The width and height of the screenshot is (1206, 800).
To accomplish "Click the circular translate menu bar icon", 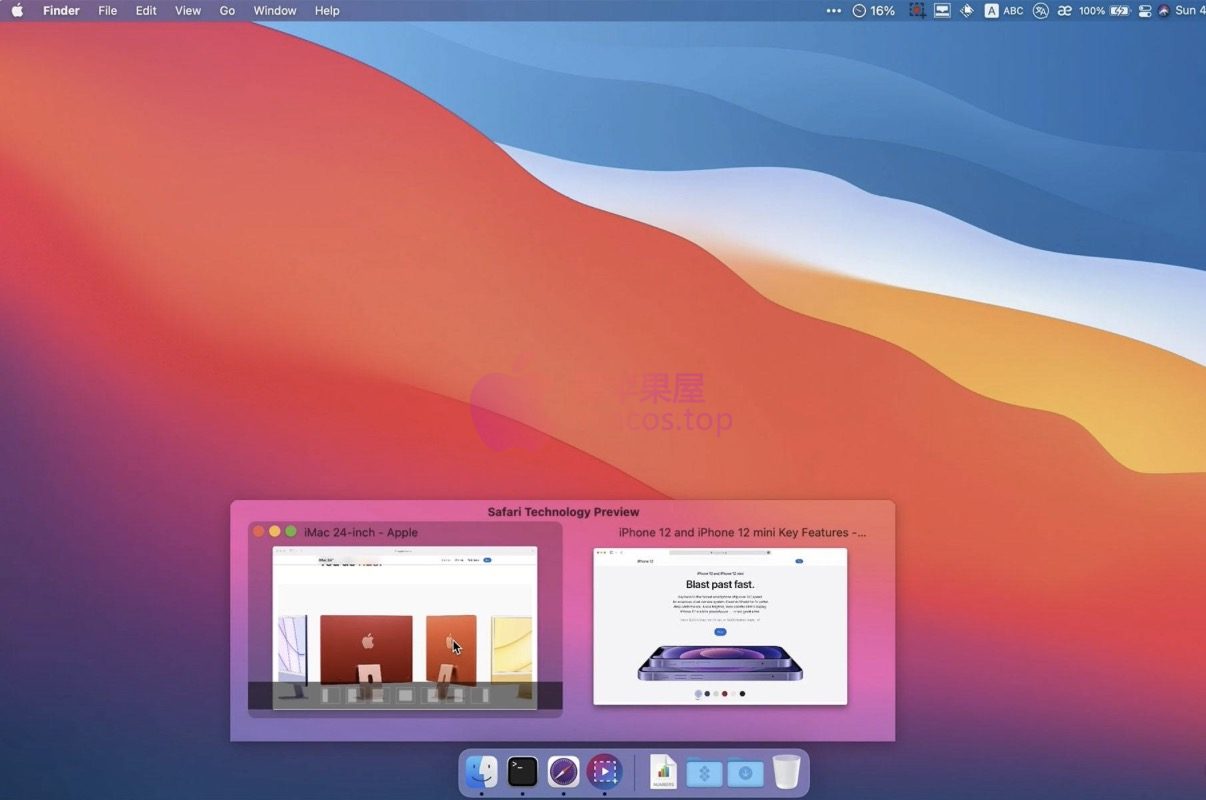I will pyautogui.click(x=1040, y=10).
